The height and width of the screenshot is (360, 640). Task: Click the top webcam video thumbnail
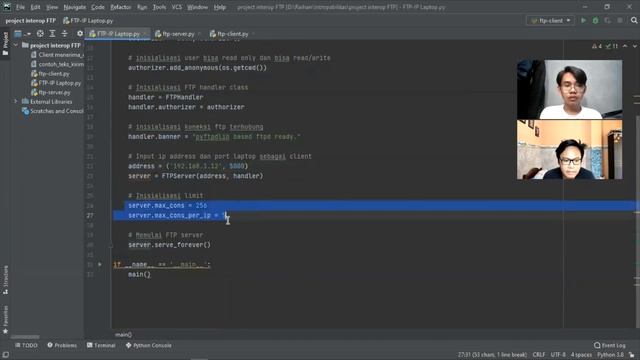569,89
